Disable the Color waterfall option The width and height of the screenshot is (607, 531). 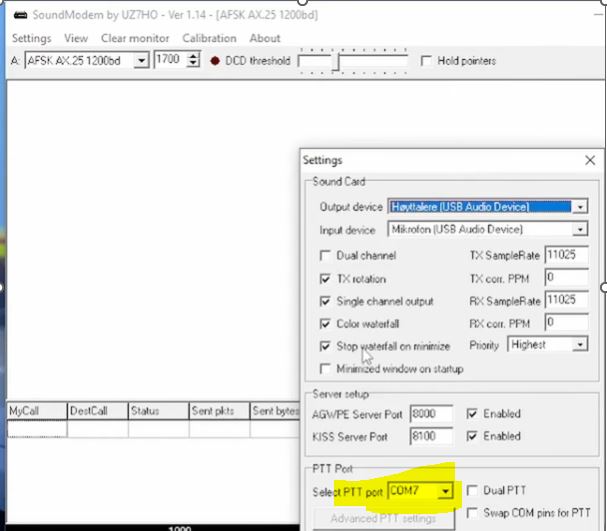(x=325, y=324)
